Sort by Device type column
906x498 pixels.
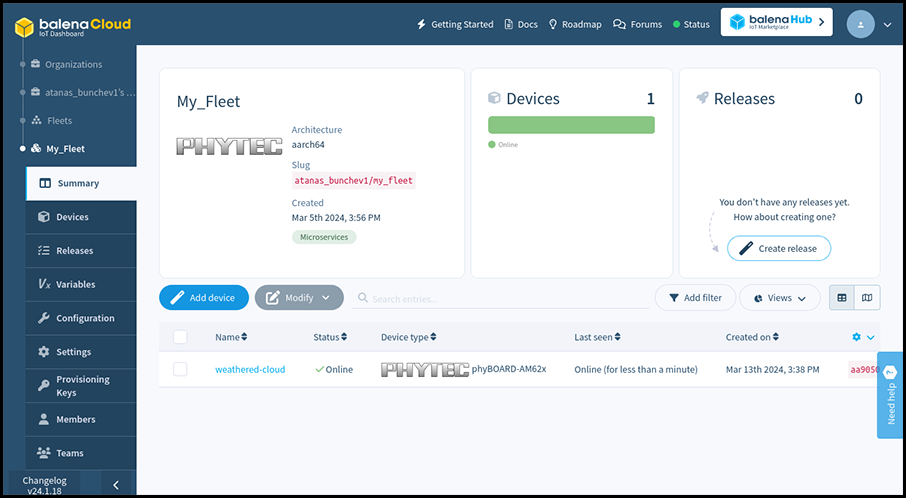click(x=409, y=337)
